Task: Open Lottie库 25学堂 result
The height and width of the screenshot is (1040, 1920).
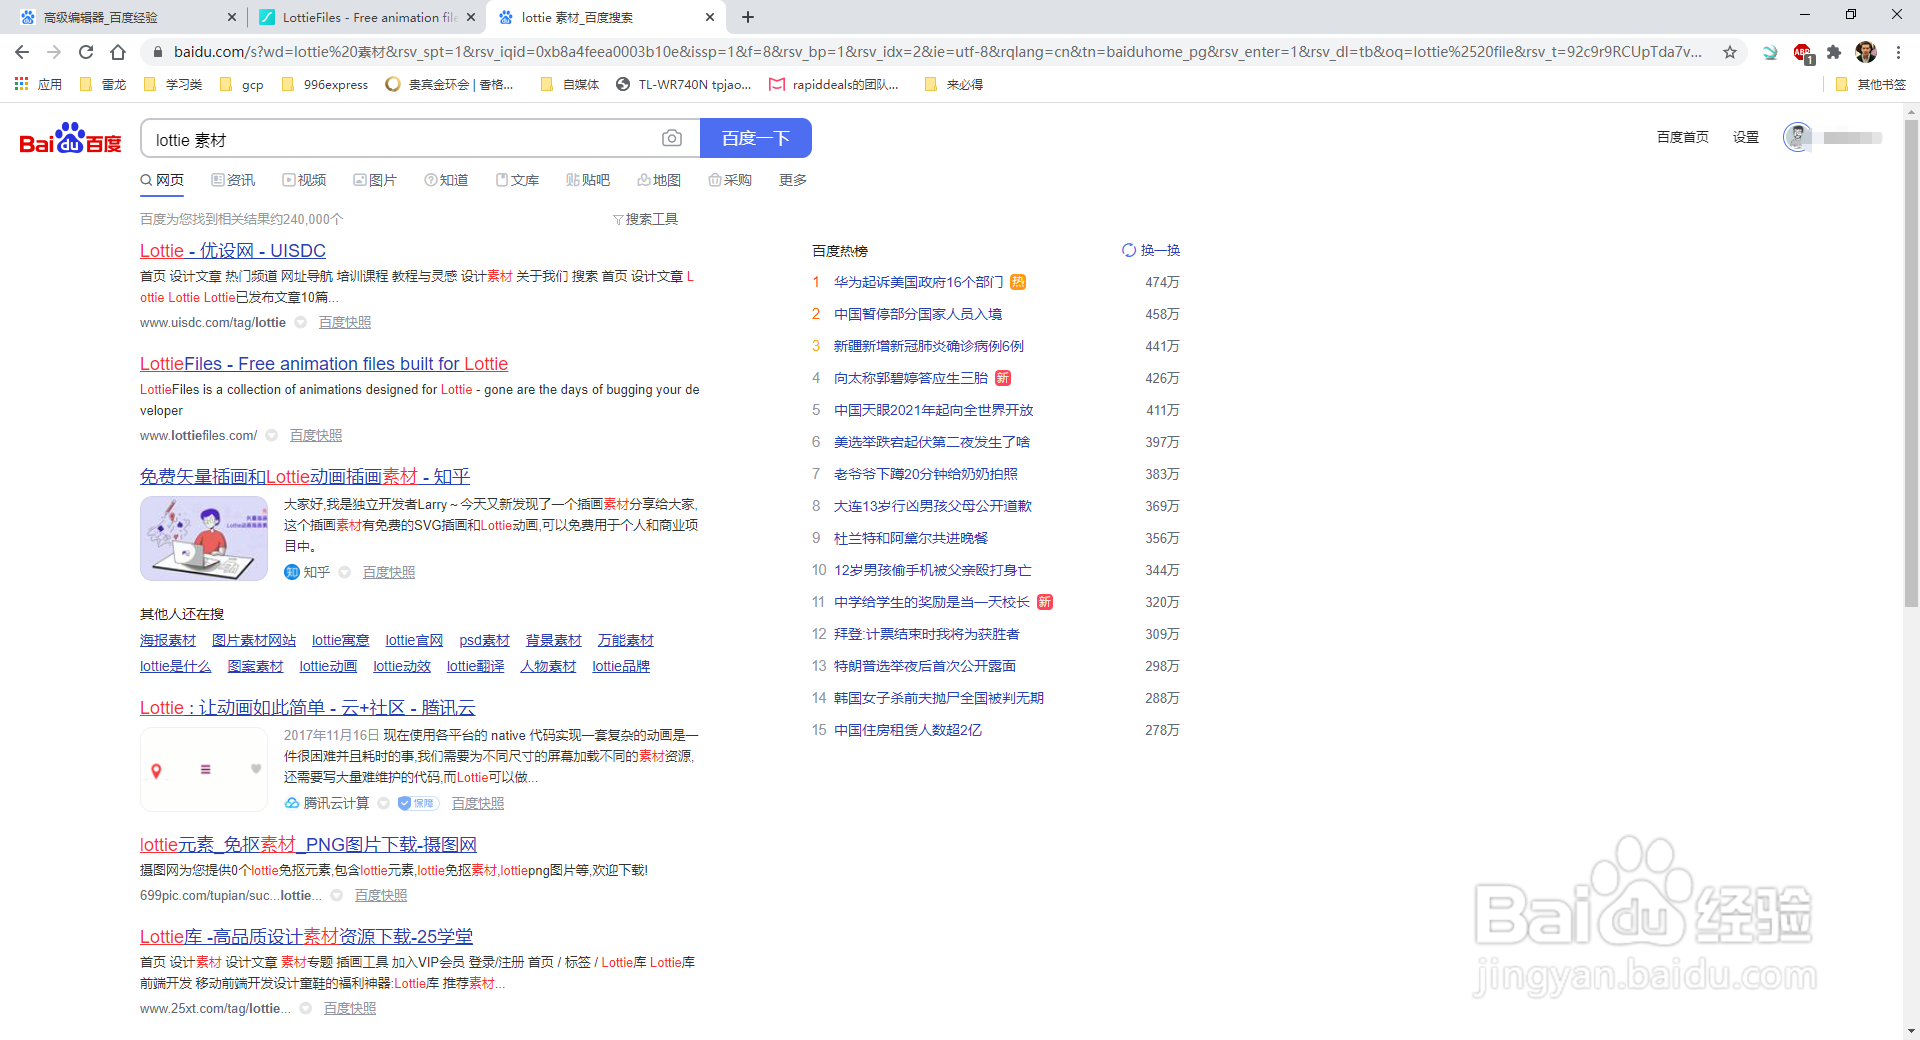Action: pyautogui.click(x=306, y=937)
